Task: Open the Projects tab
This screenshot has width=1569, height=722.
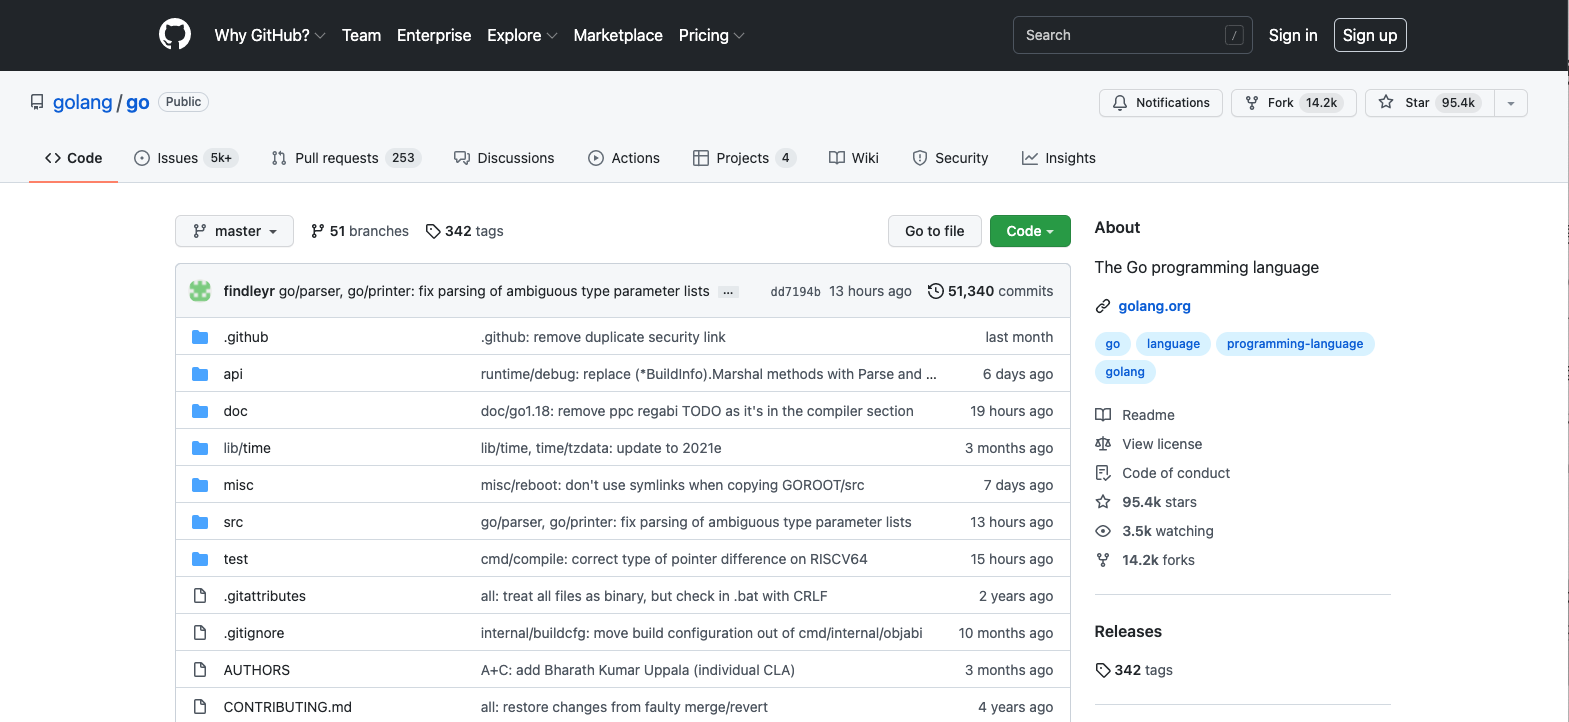Action: click(x=744, y=158)
